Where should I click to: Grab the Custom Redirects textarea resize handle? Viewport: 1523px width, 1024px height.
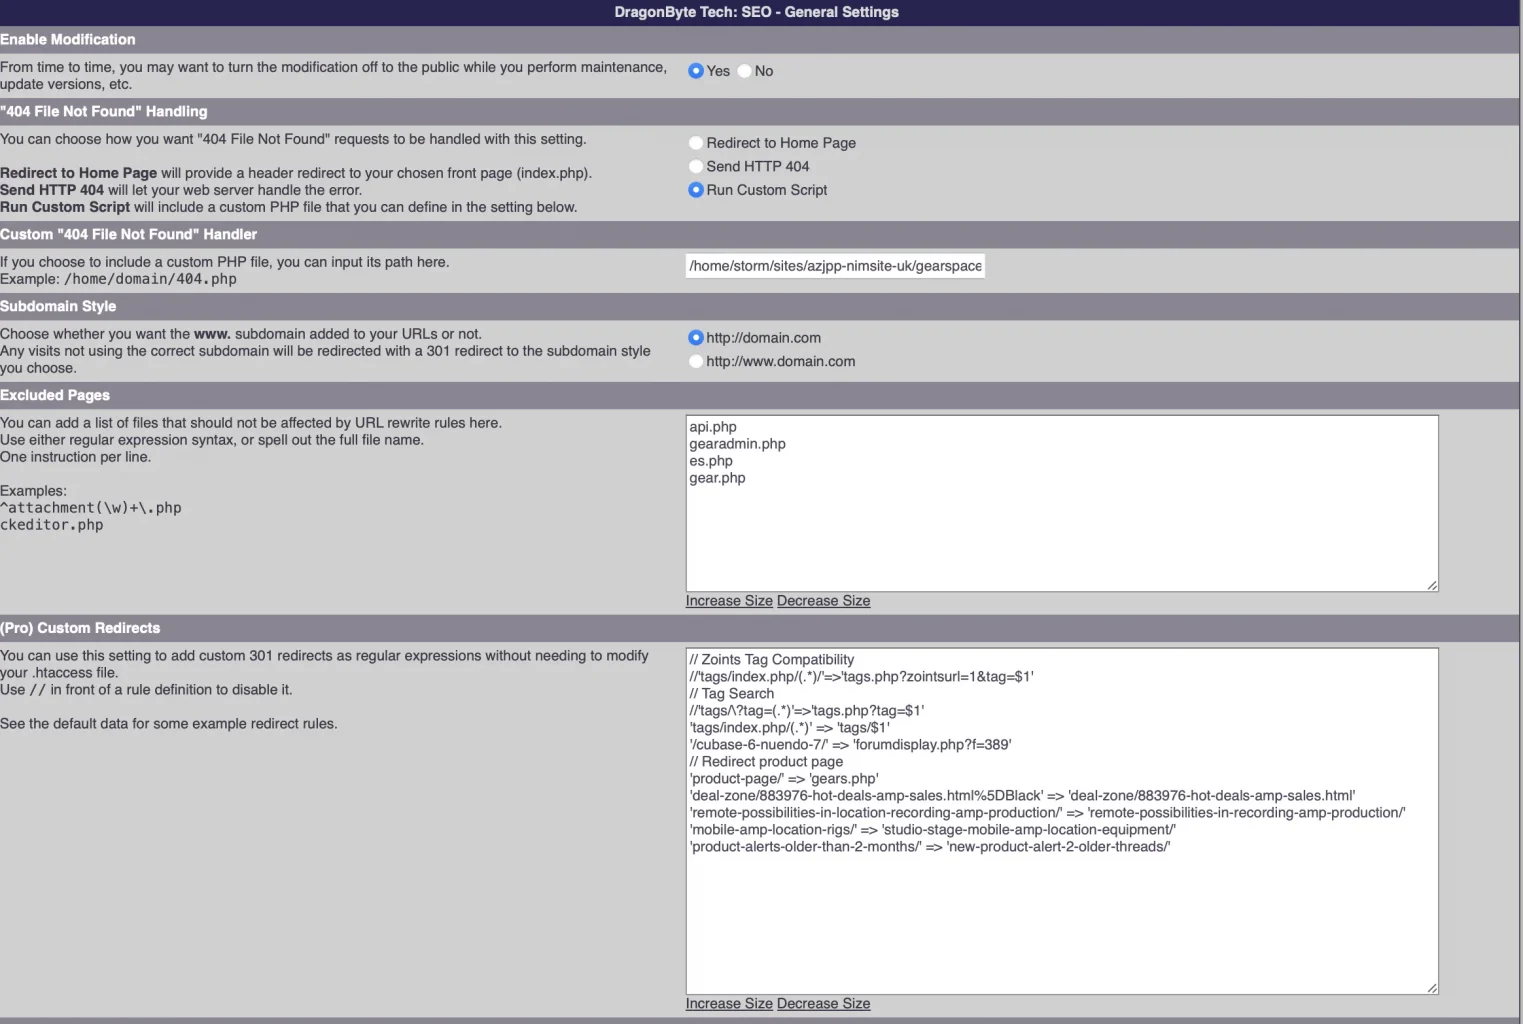pyautogui.click(x=1432, y=988)
